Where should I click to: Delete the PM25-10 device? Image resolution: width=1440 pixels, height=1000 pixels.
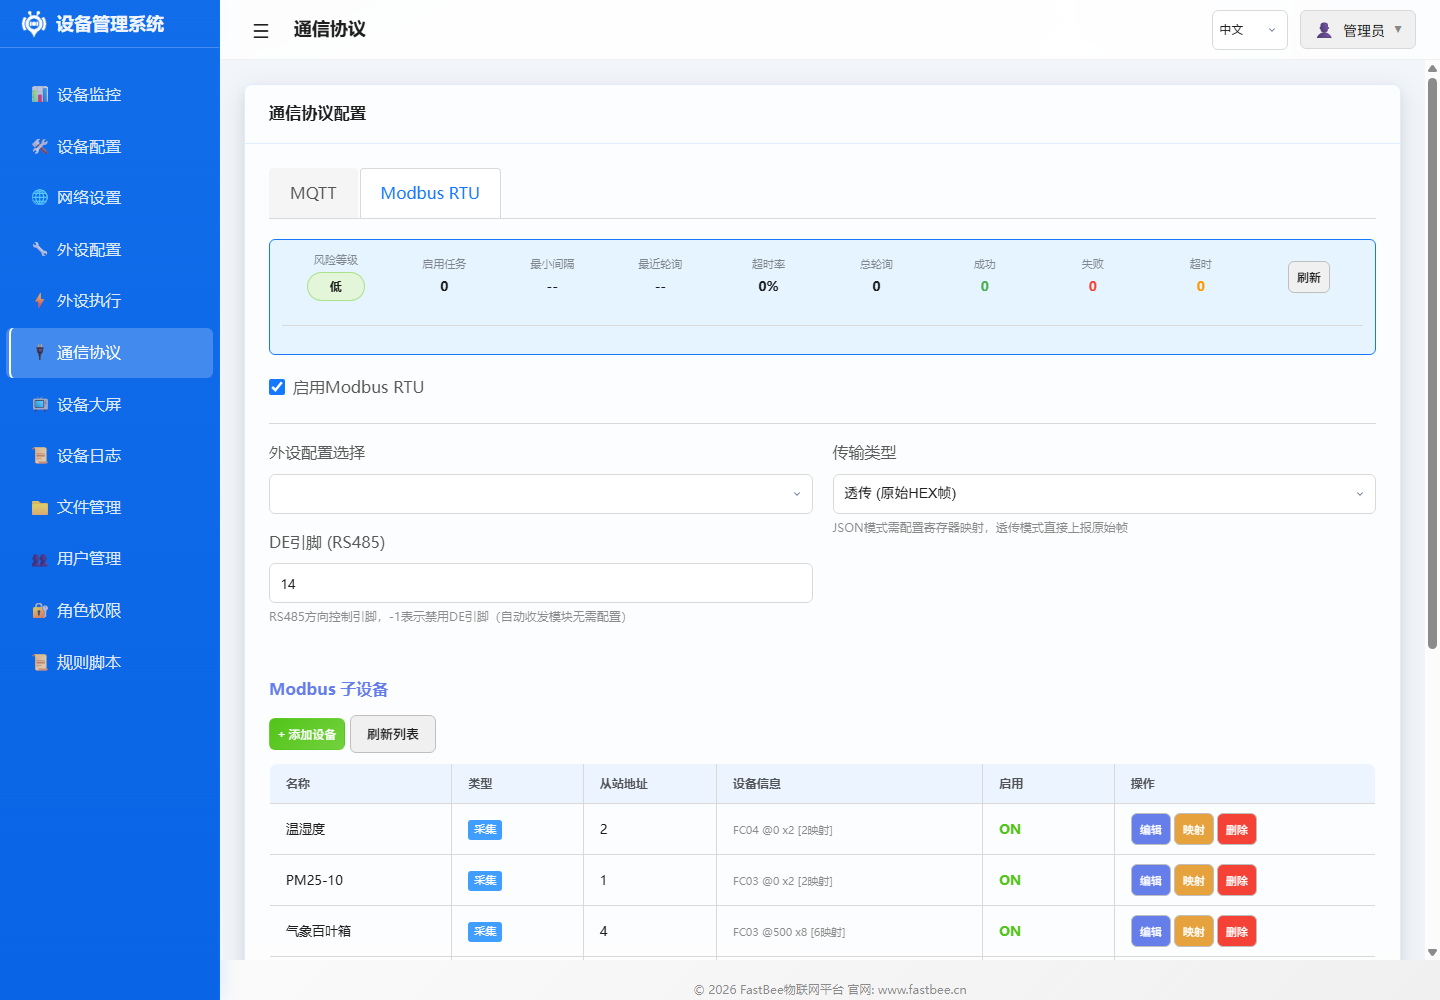1237,880
